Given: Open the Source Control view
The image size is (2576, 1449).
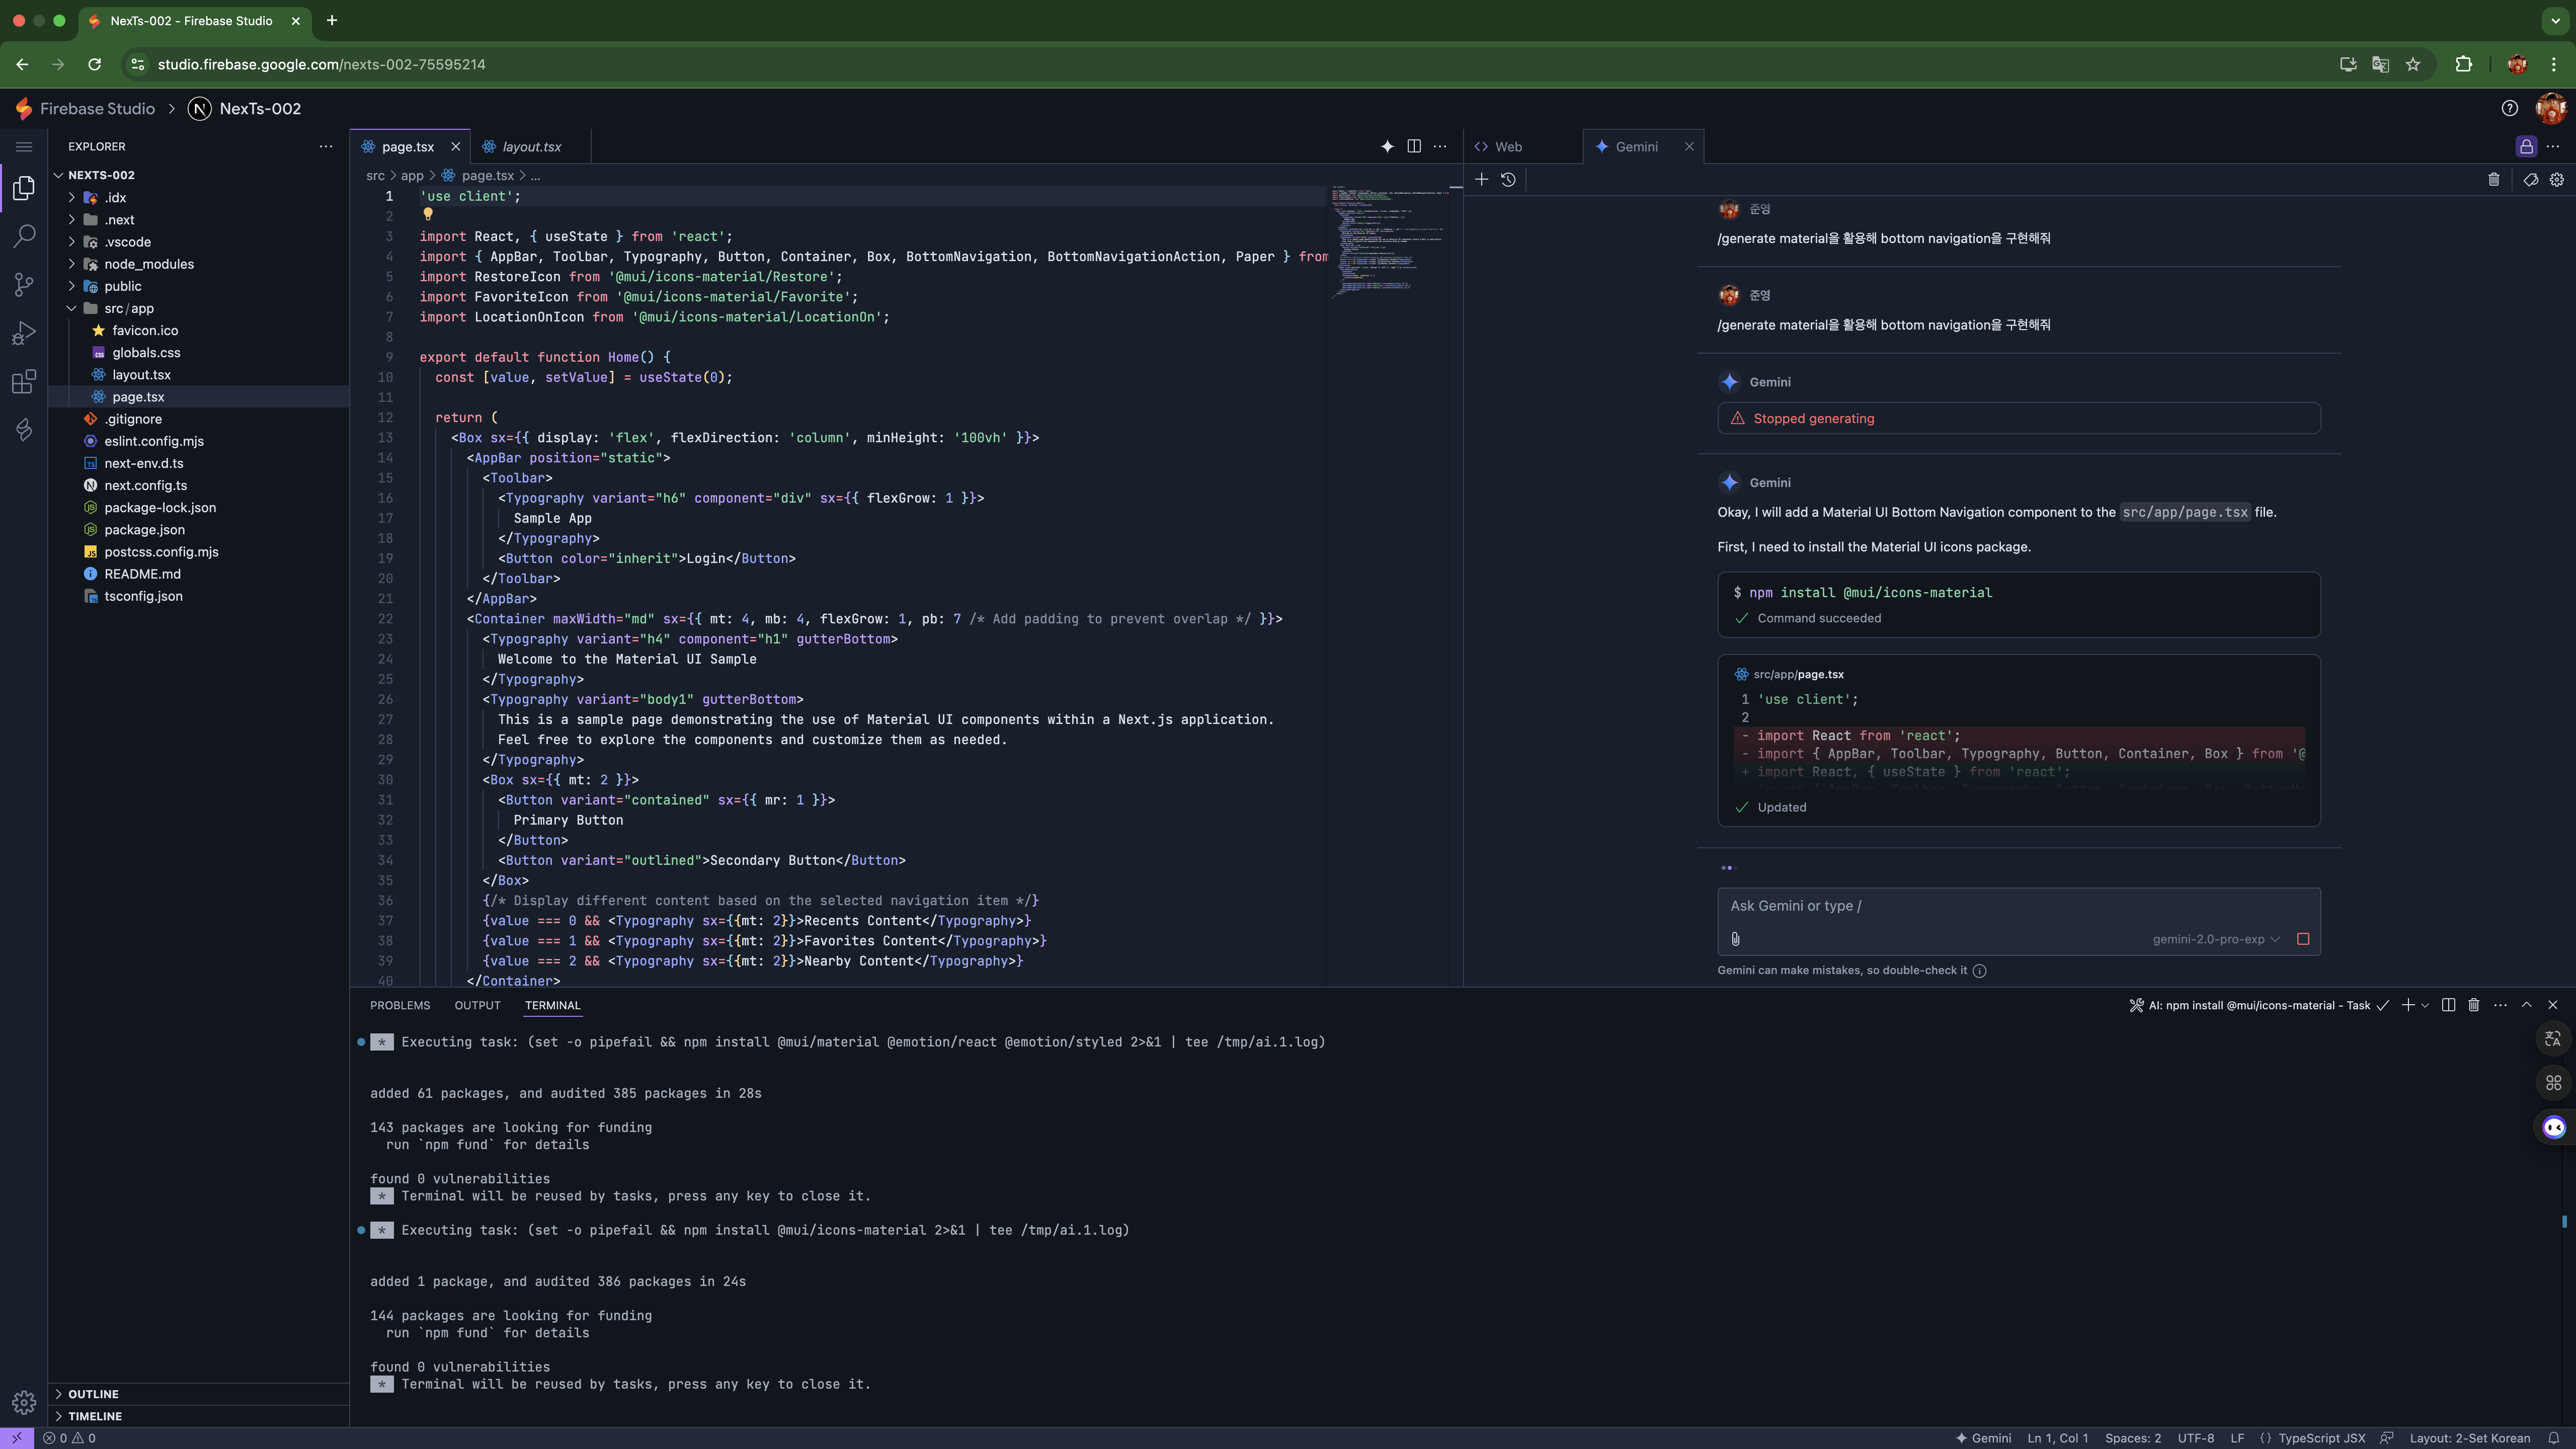Looking at the screenshot, I should (x=24, y=285).
